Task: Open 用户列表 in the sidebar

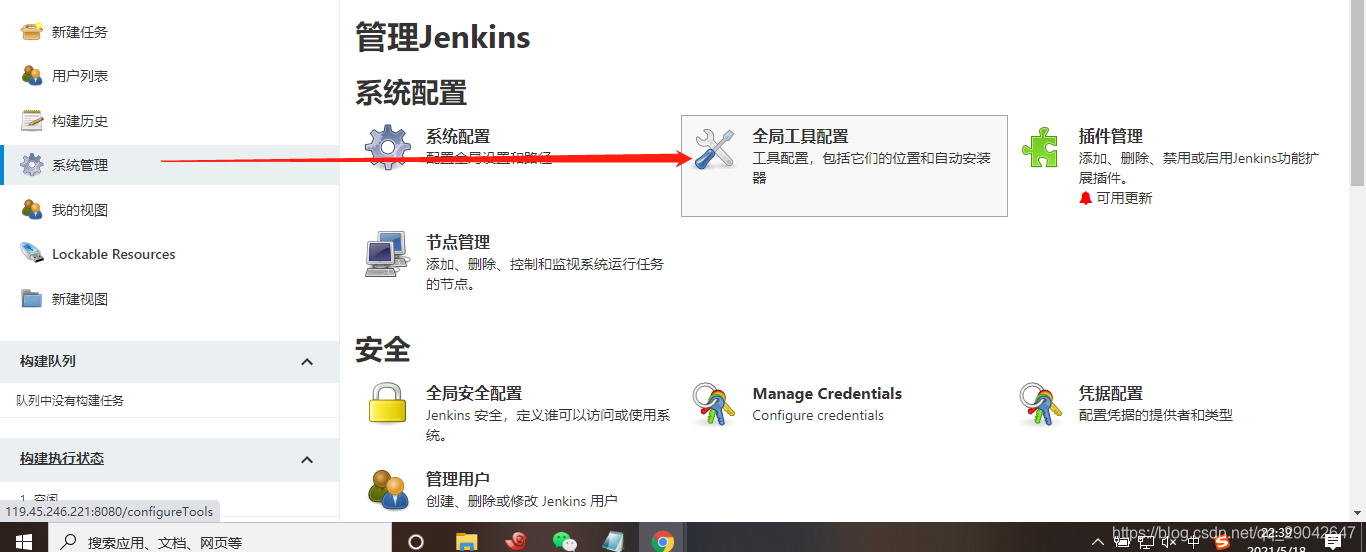Action: [80, 76]
